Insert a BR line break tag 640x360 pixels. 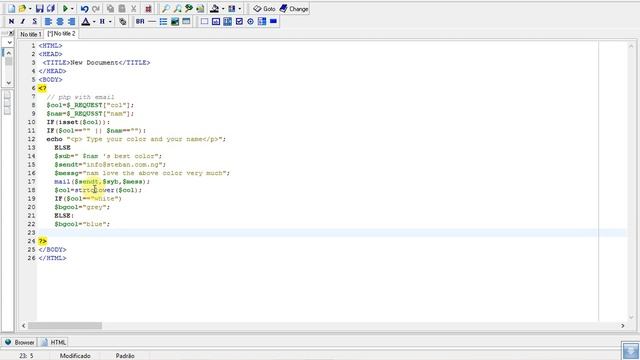coord(140,21)
